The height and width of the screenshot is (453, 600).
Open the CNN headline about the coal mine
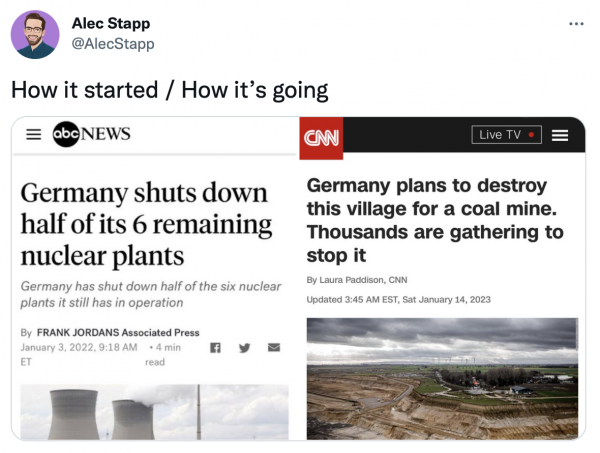(434, 220)
